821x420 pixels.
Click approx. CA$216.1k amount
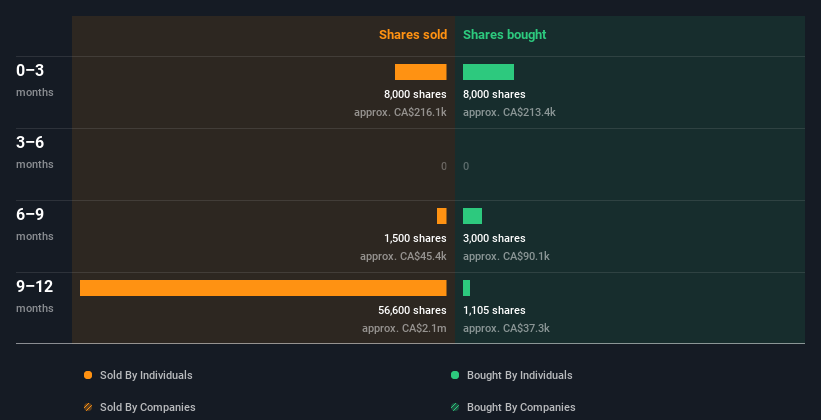click(401, 113)
